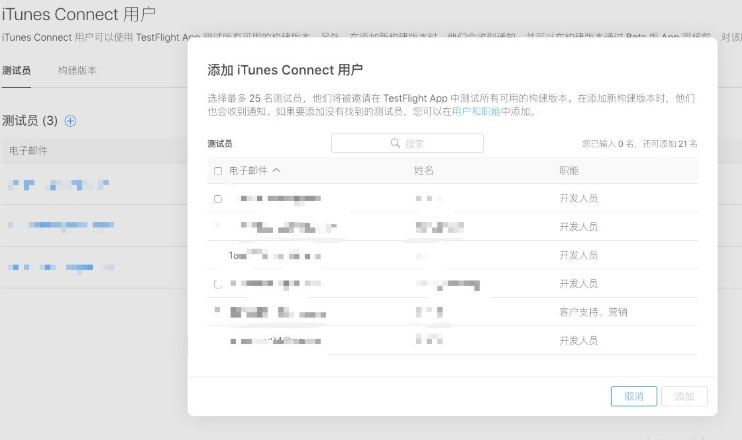Click the 姓名 column header

pyautogui.click(x=424, y=170)
